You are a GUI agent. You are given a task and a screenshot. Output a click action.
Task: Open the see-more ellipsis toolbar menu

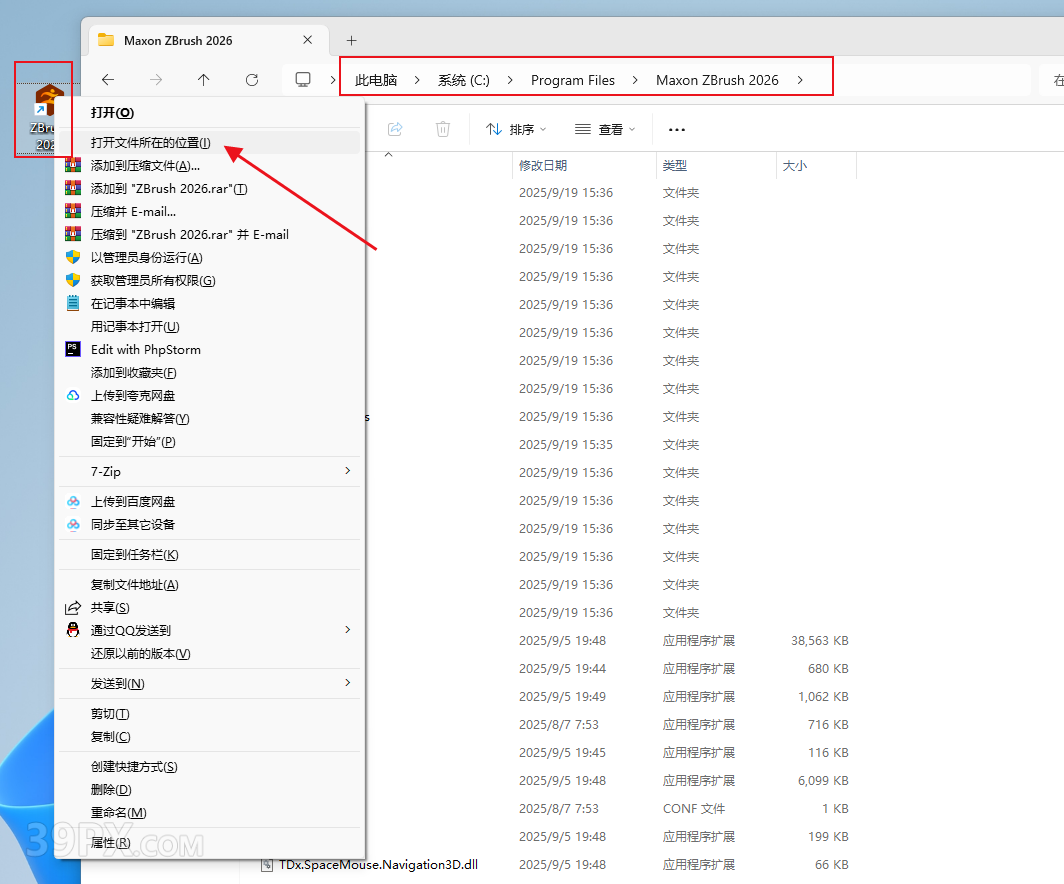tap(677, 129)
